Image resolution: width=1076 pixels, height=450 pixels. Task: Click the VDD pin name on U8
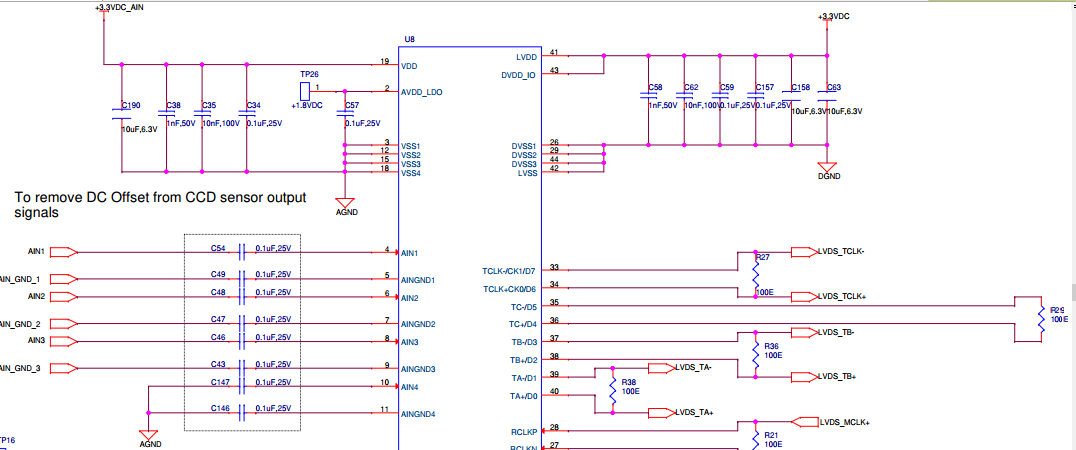[x=409, y=66]
